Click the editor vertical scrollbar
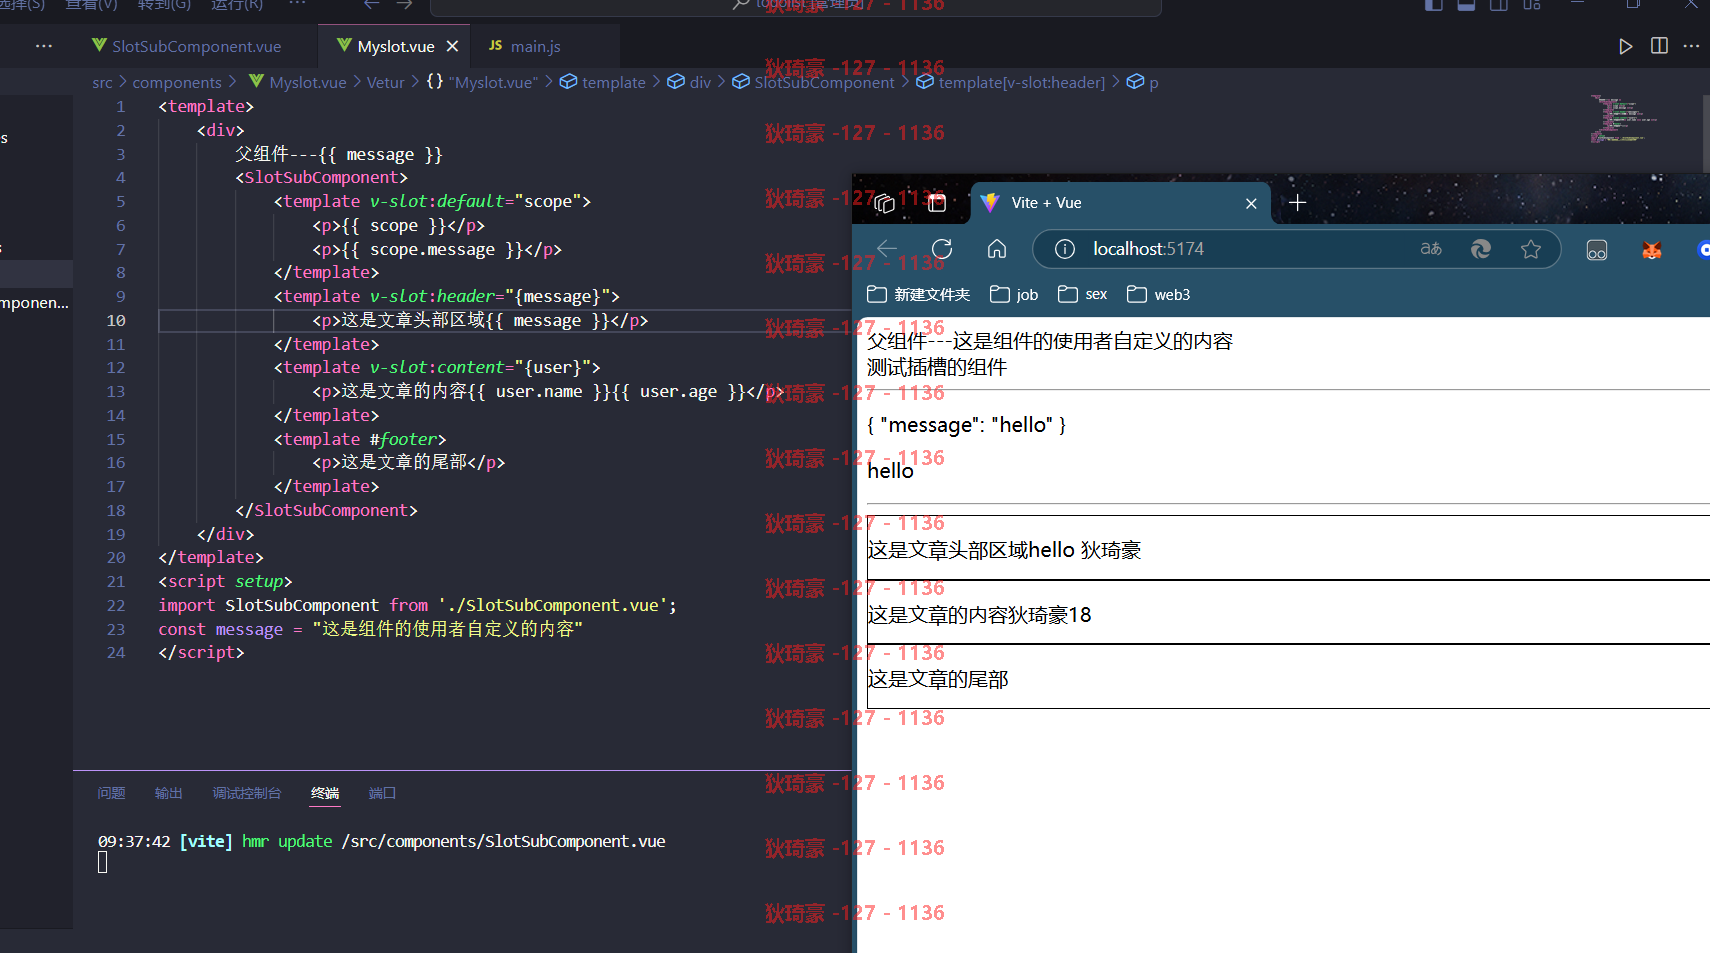This screenshot has width=1710, height=953. pos(1705,132)
